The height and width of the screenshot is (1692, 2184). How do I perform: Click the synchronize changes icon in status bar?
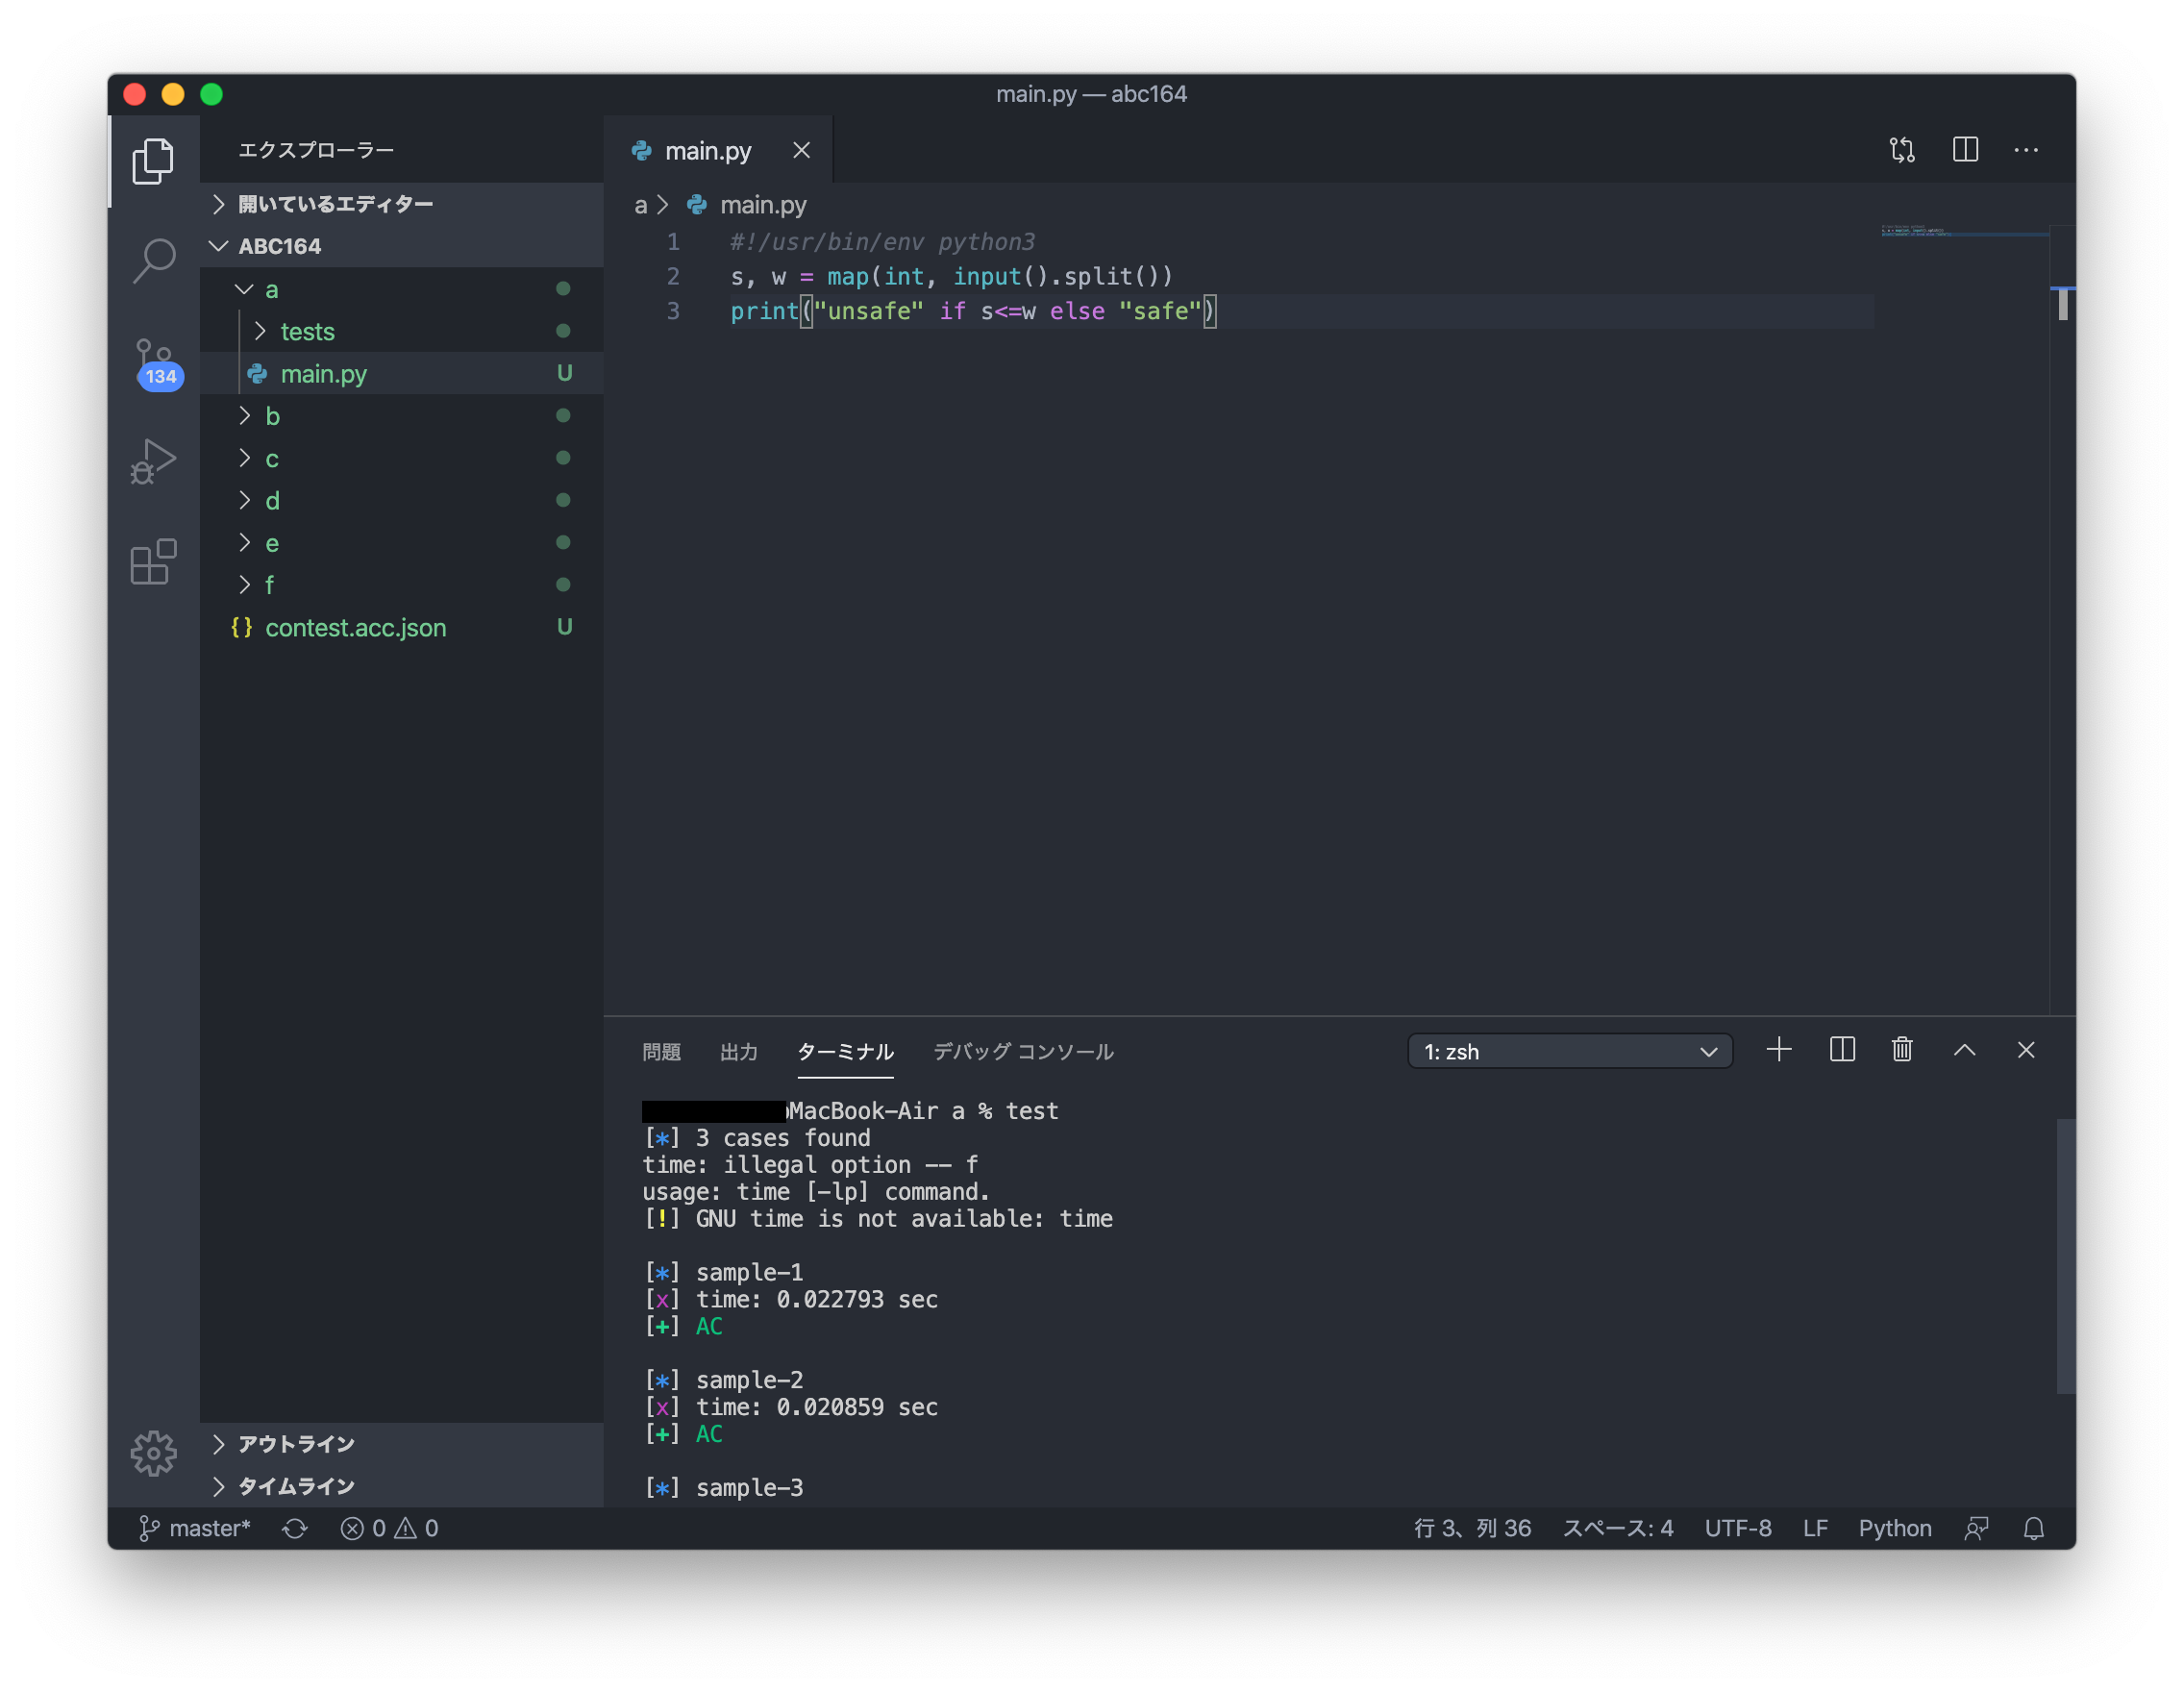(x=294, y=1528)
